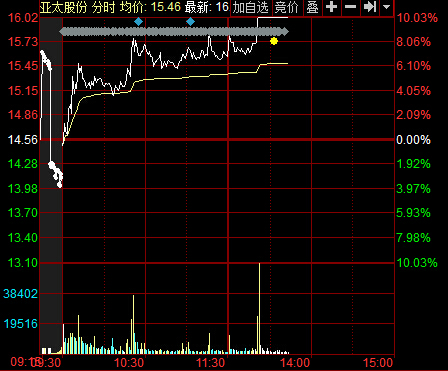448x371 pixels.
Task: Click the 均价 average price label
Action: click(131, 7)
